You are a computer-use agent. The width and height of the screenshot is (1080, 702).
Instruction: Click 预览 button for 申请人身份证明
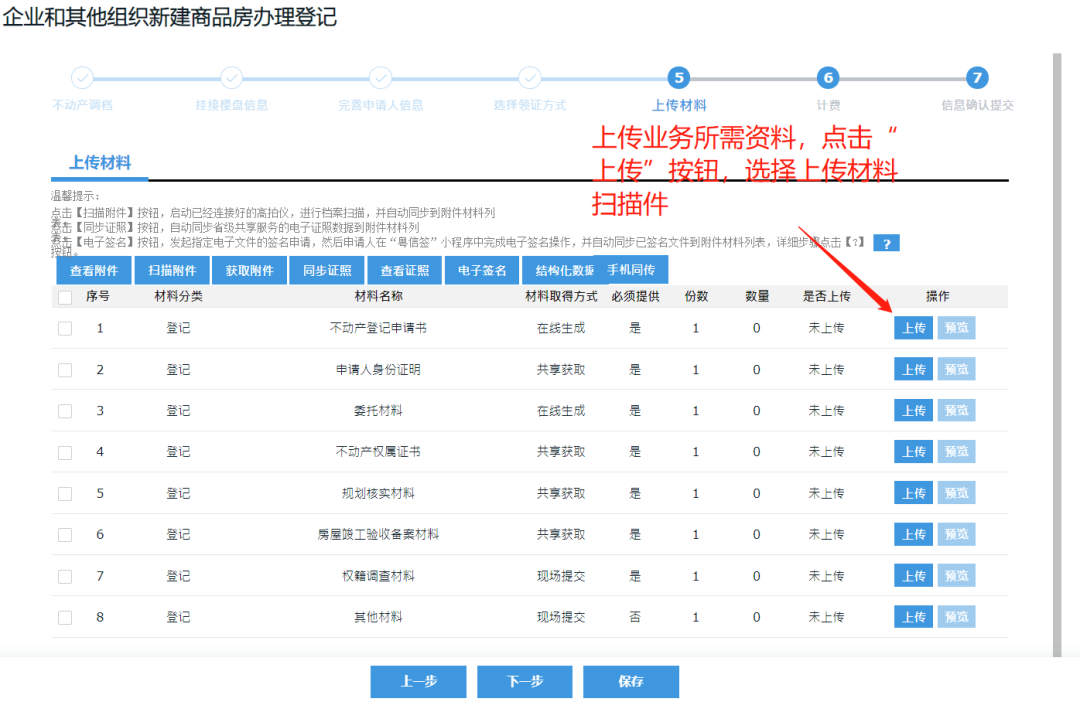pos(956,368)
